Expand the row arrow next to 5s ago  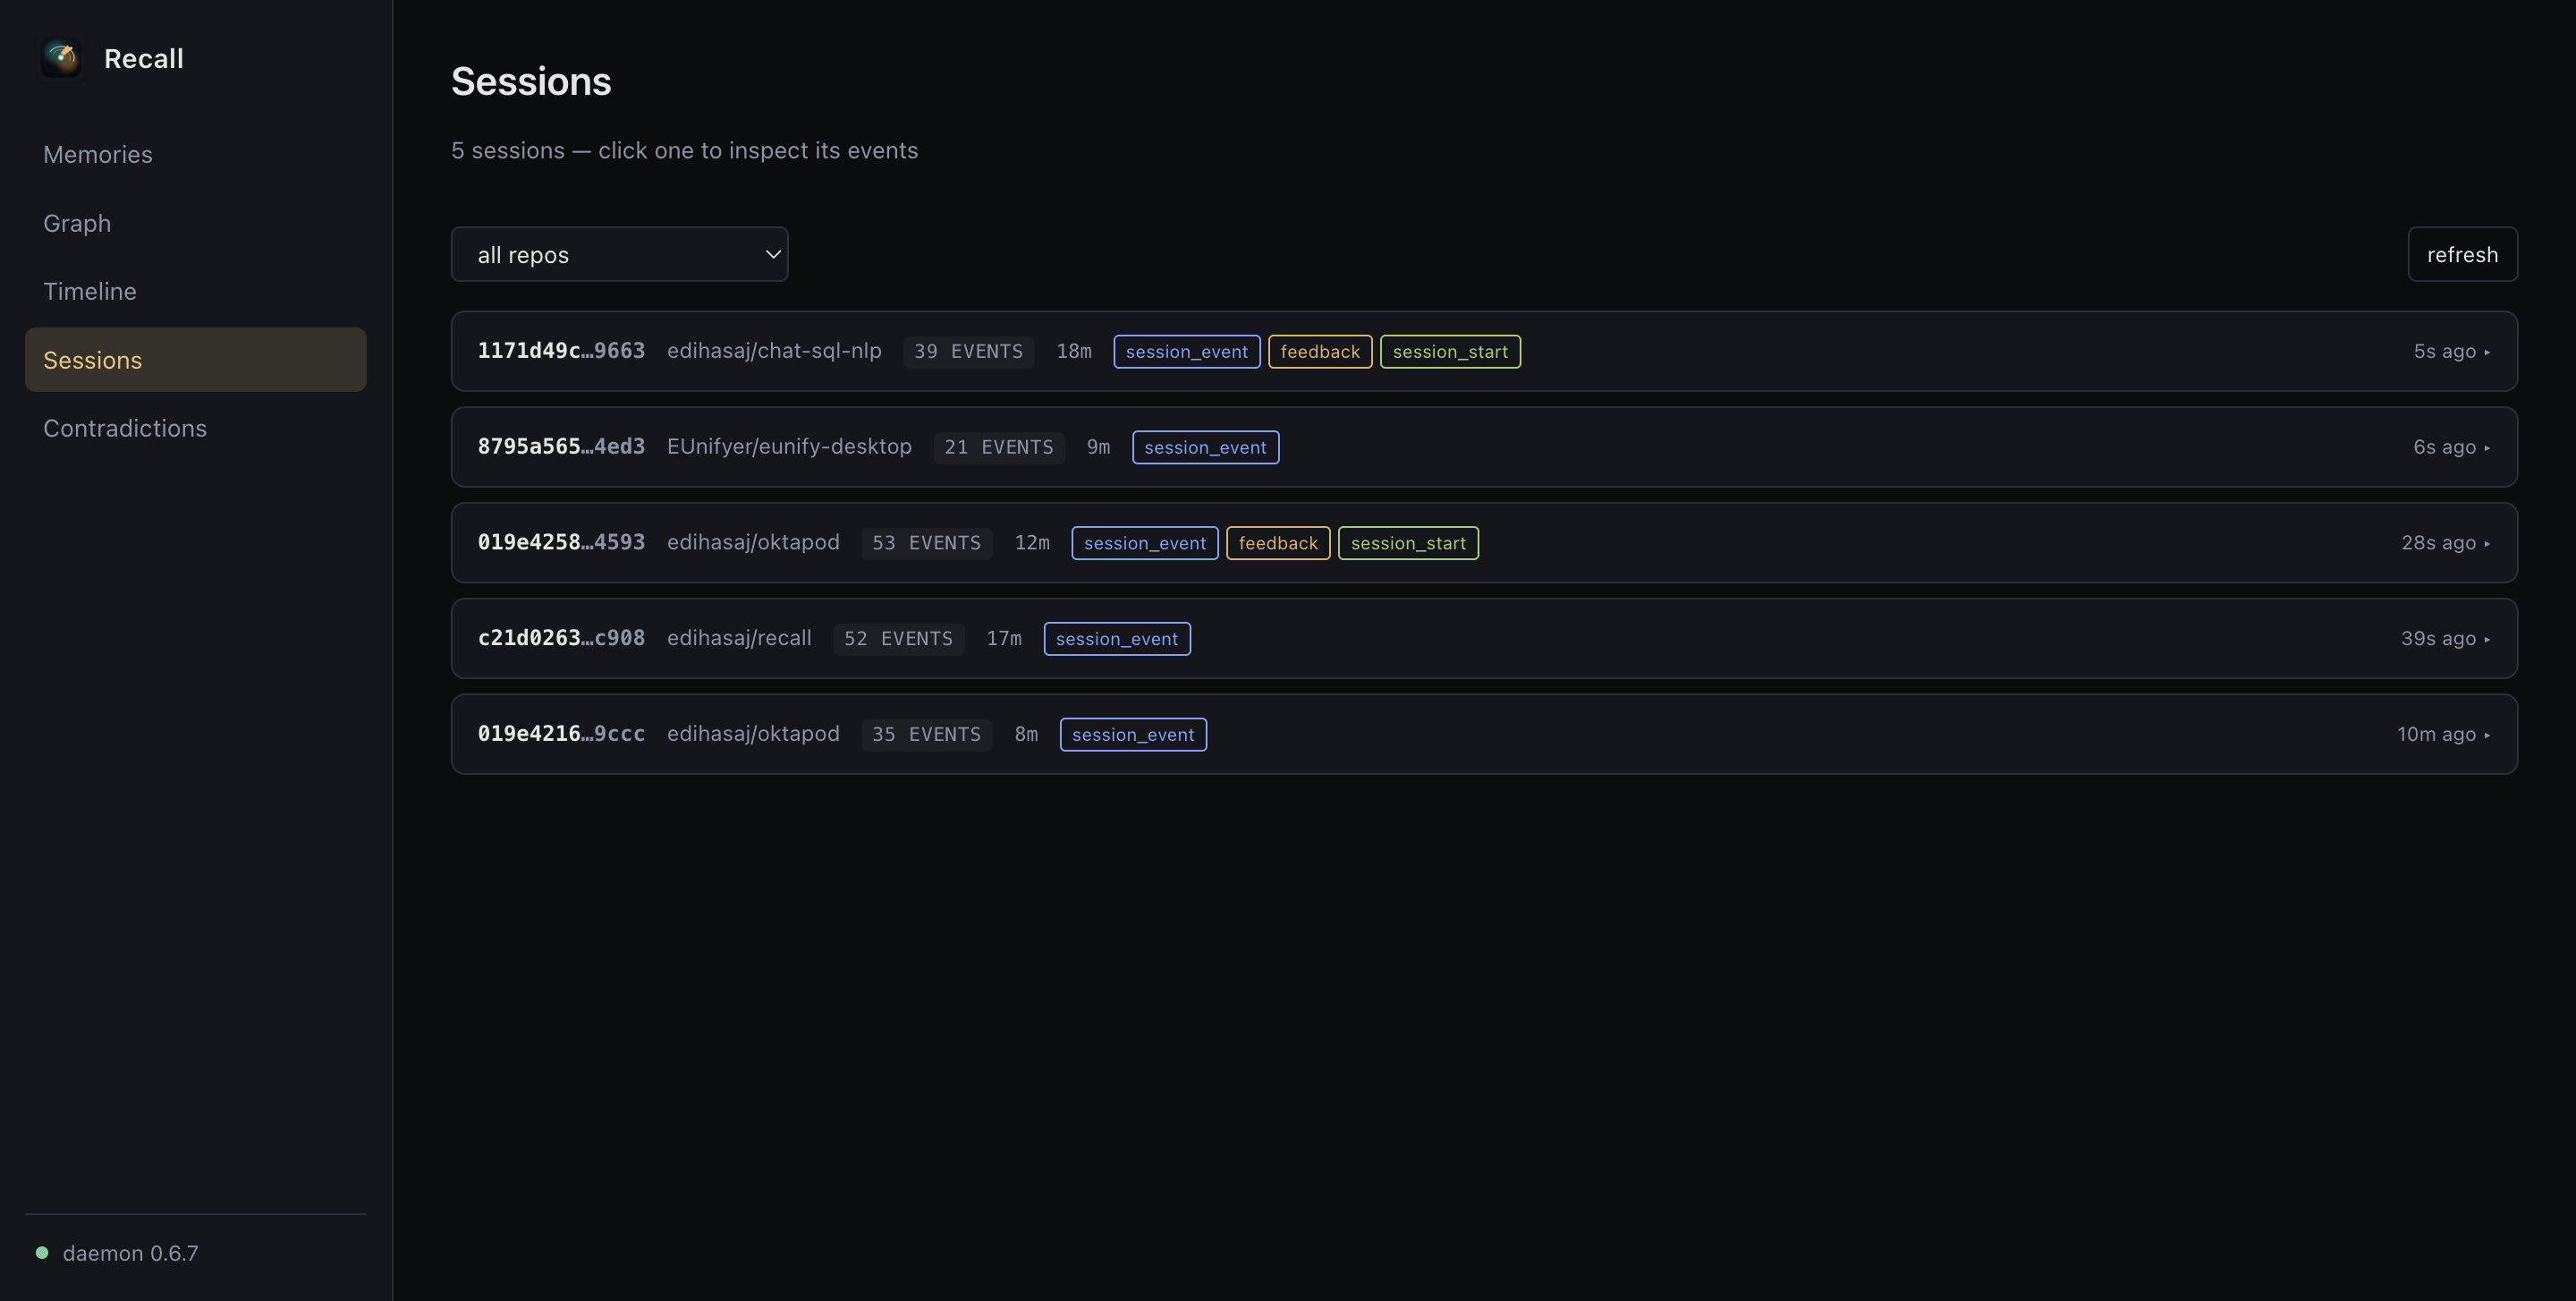click(2487, 352)
